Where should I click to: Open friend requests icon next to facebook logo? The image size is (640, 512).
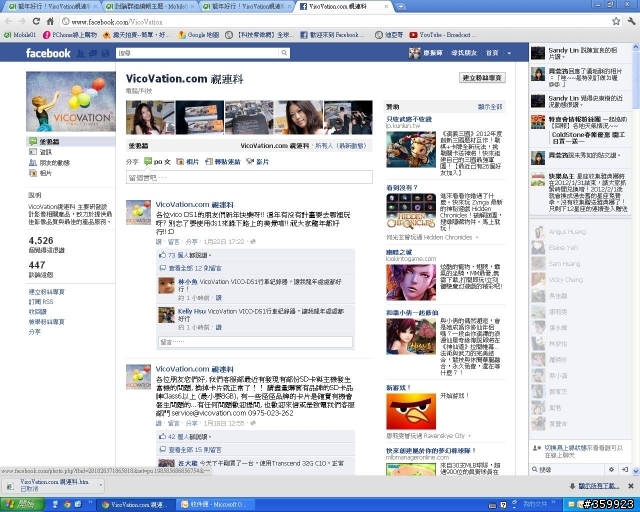[80, 53]
